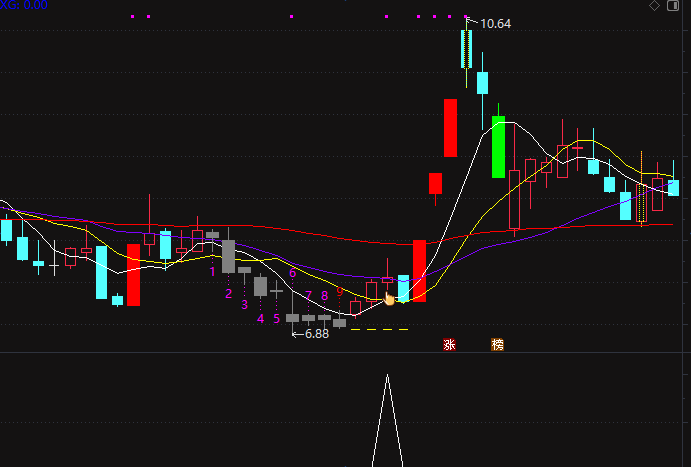The height and width of the screenshot is (467, 691).
Task: Click the divider between chart and indicator panel
Action: click(x=346, y=352)
